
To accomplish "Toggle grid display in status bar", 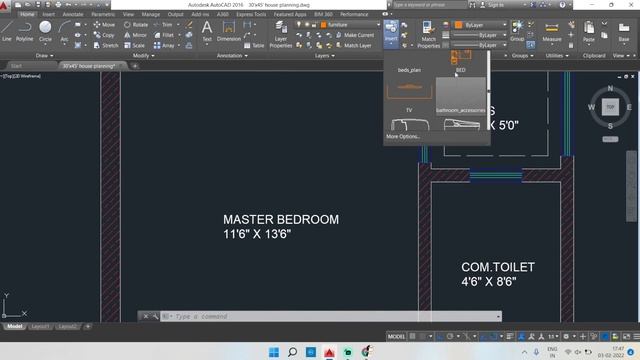I will tap(413, 336).
